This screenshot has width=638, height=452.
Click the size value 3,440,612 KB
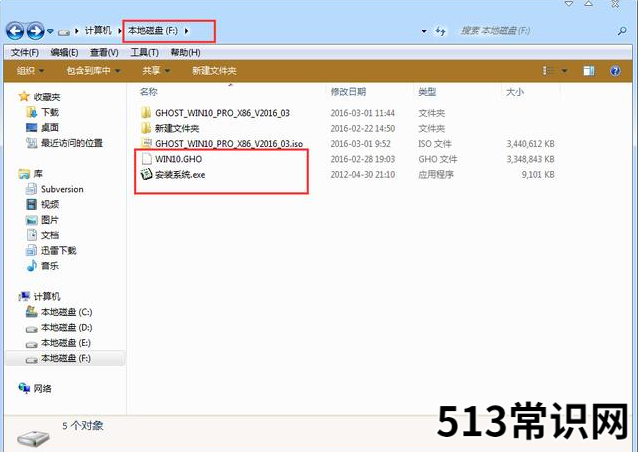click(x=530, y=144)
